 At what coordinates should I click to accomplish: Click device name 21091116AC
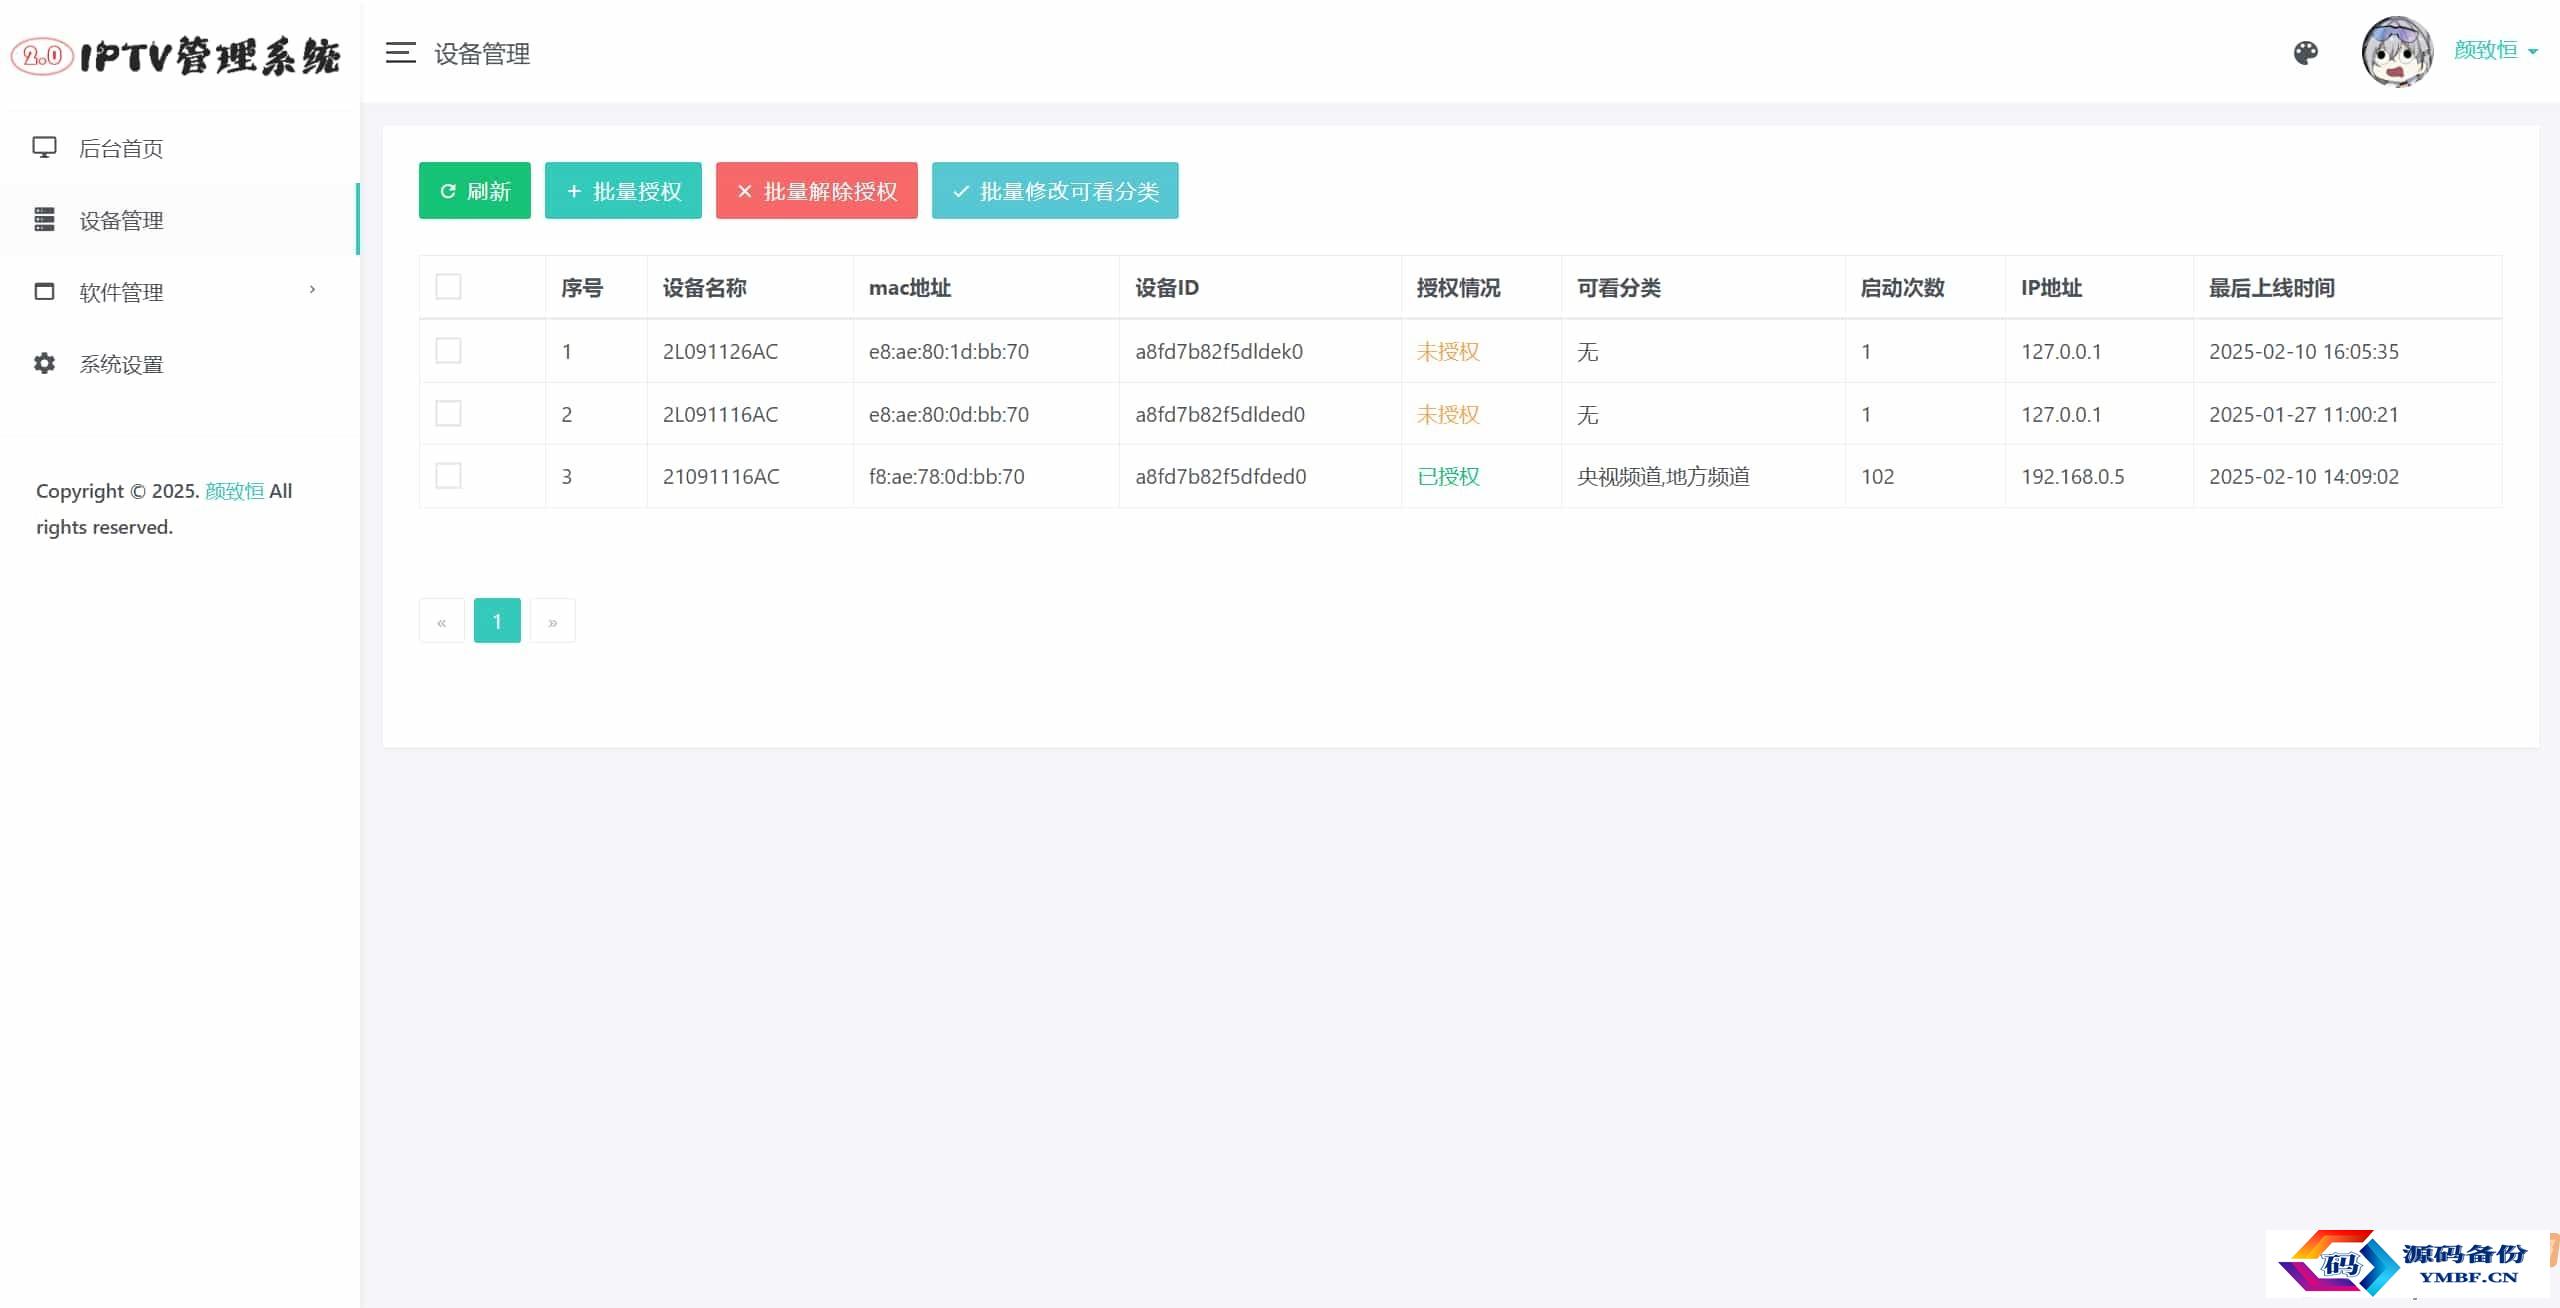click(x=721, y=477)
